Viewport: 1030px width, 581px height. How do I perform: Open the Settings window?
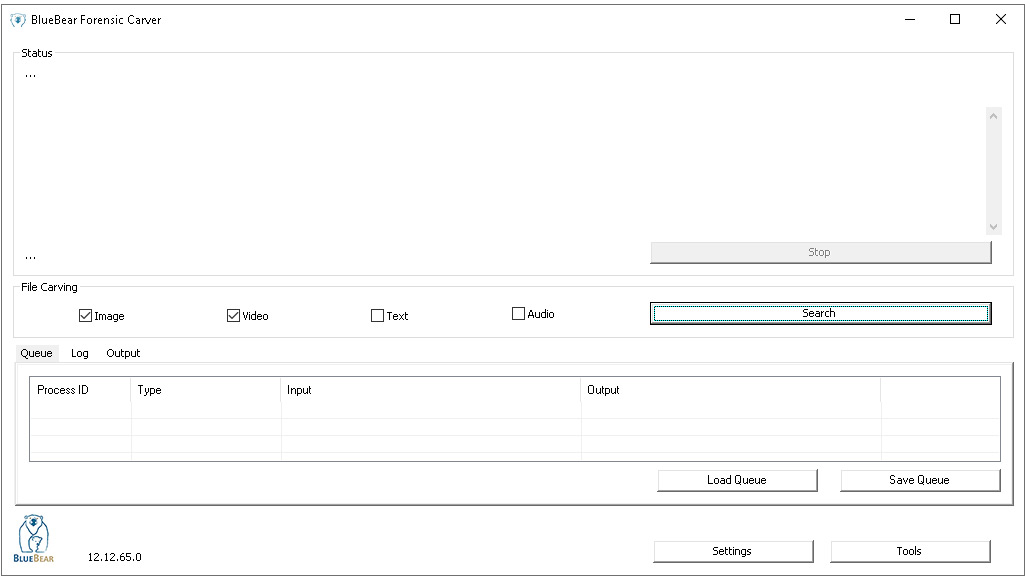point(733,551)
